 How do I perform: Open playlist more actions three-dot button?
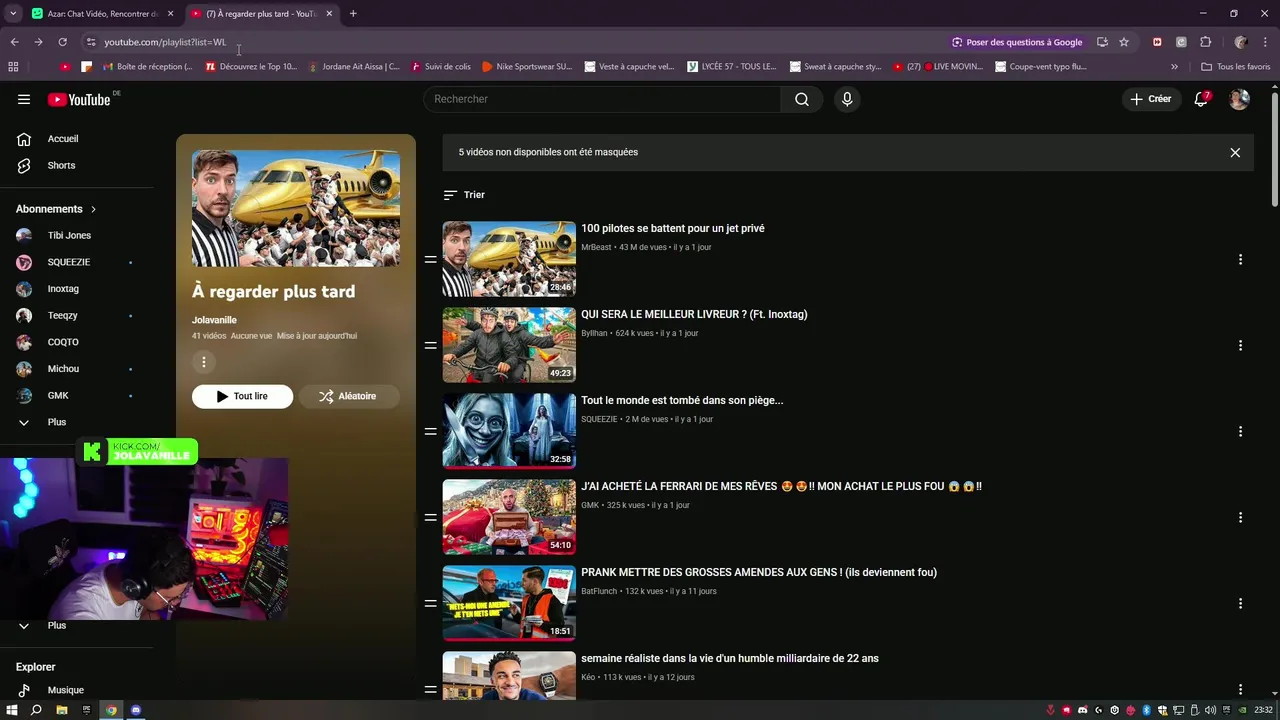click(x=204, y=362)
